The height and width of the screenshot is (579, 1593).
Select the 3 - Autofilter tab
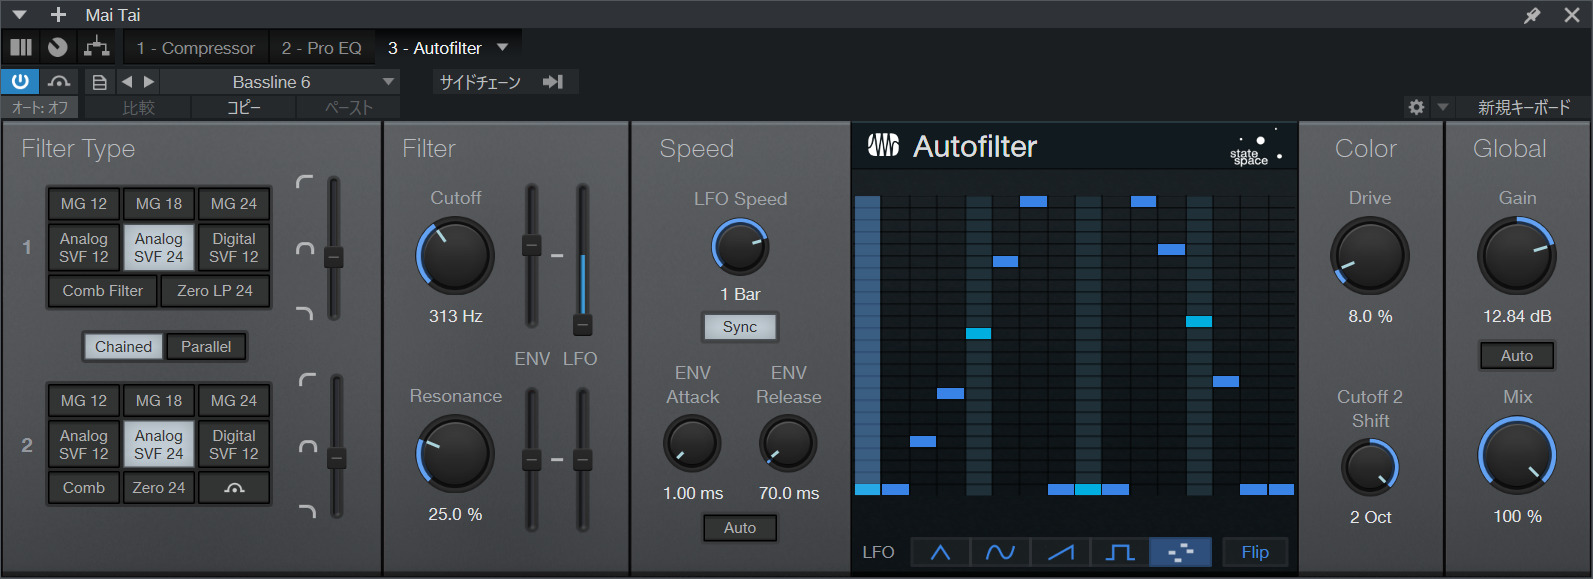tap(434, 48)
